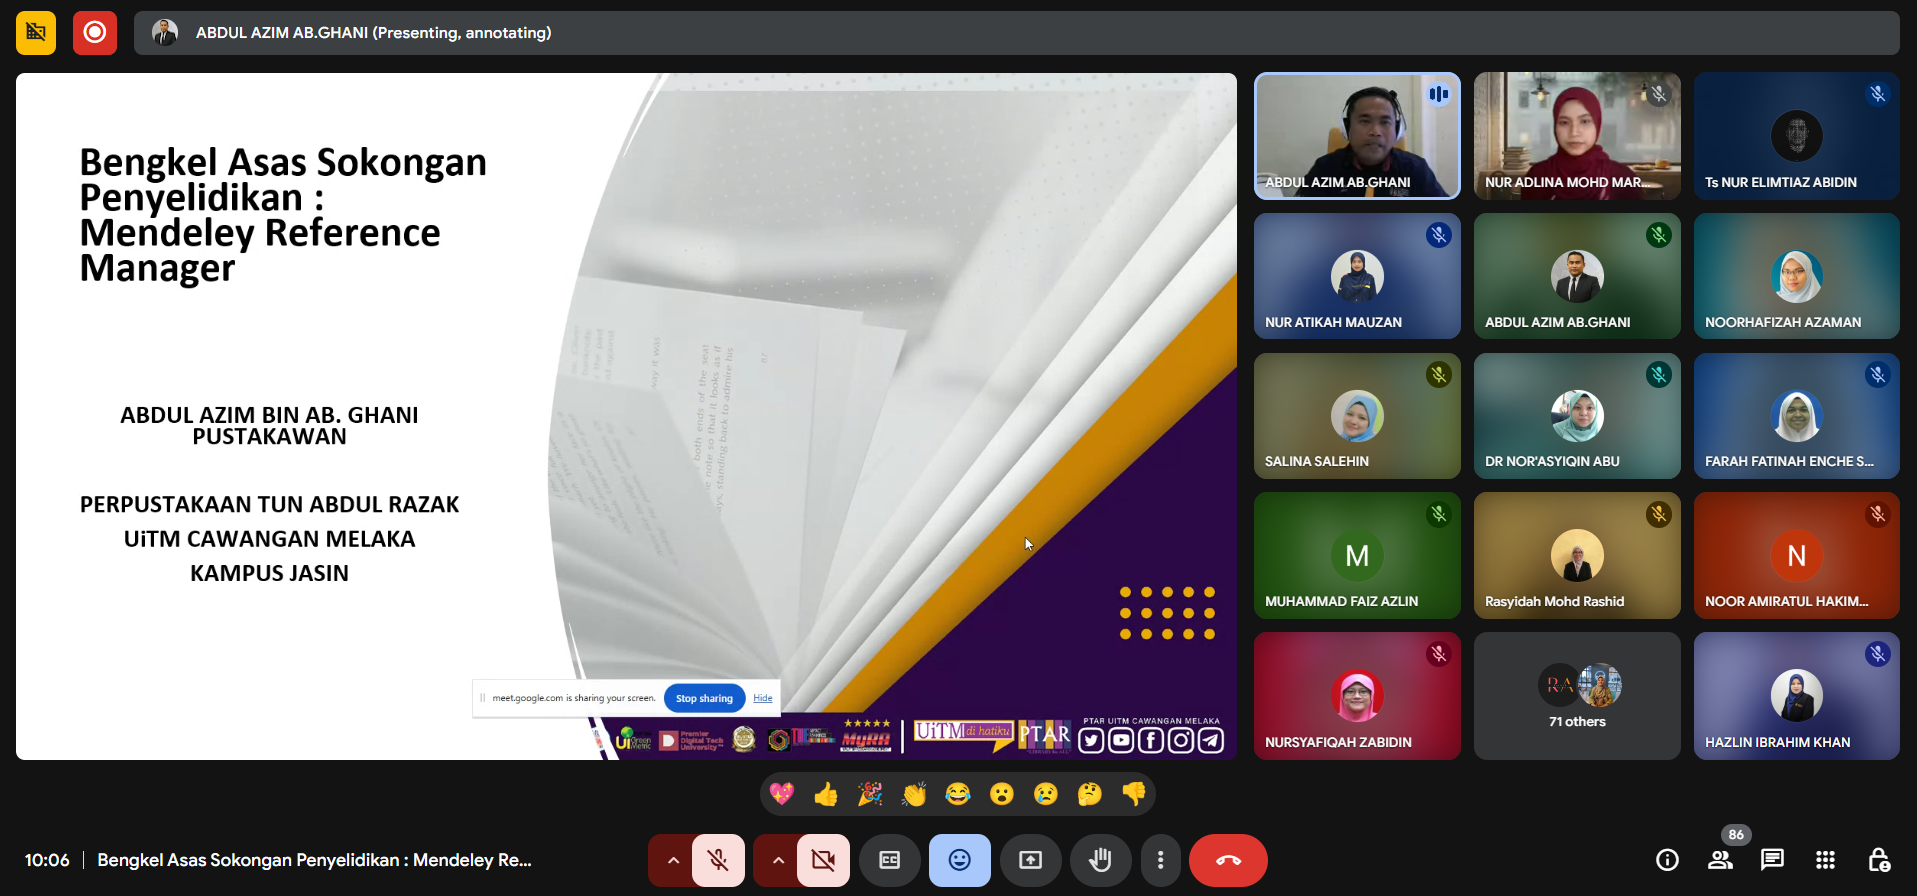
Task: Toggle the camera on/off button
Action: (823, 860)
